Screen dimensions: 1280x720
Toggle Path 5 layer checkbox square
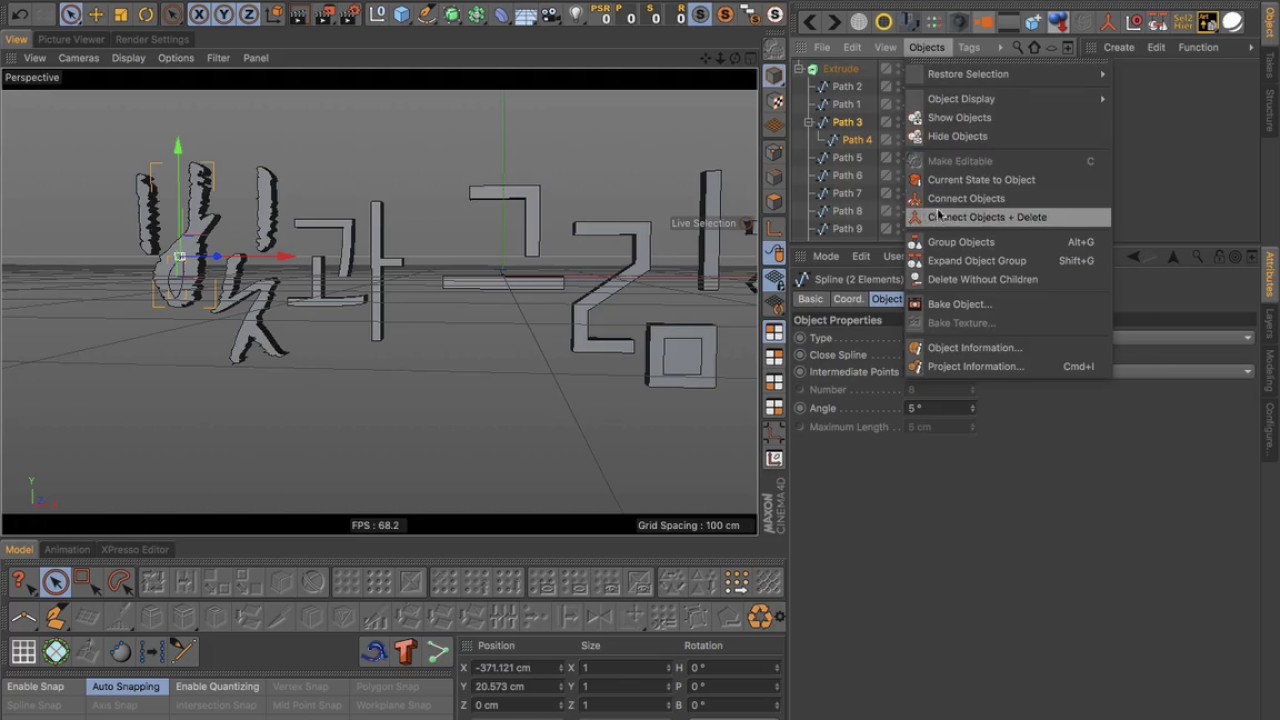point(885,158)
